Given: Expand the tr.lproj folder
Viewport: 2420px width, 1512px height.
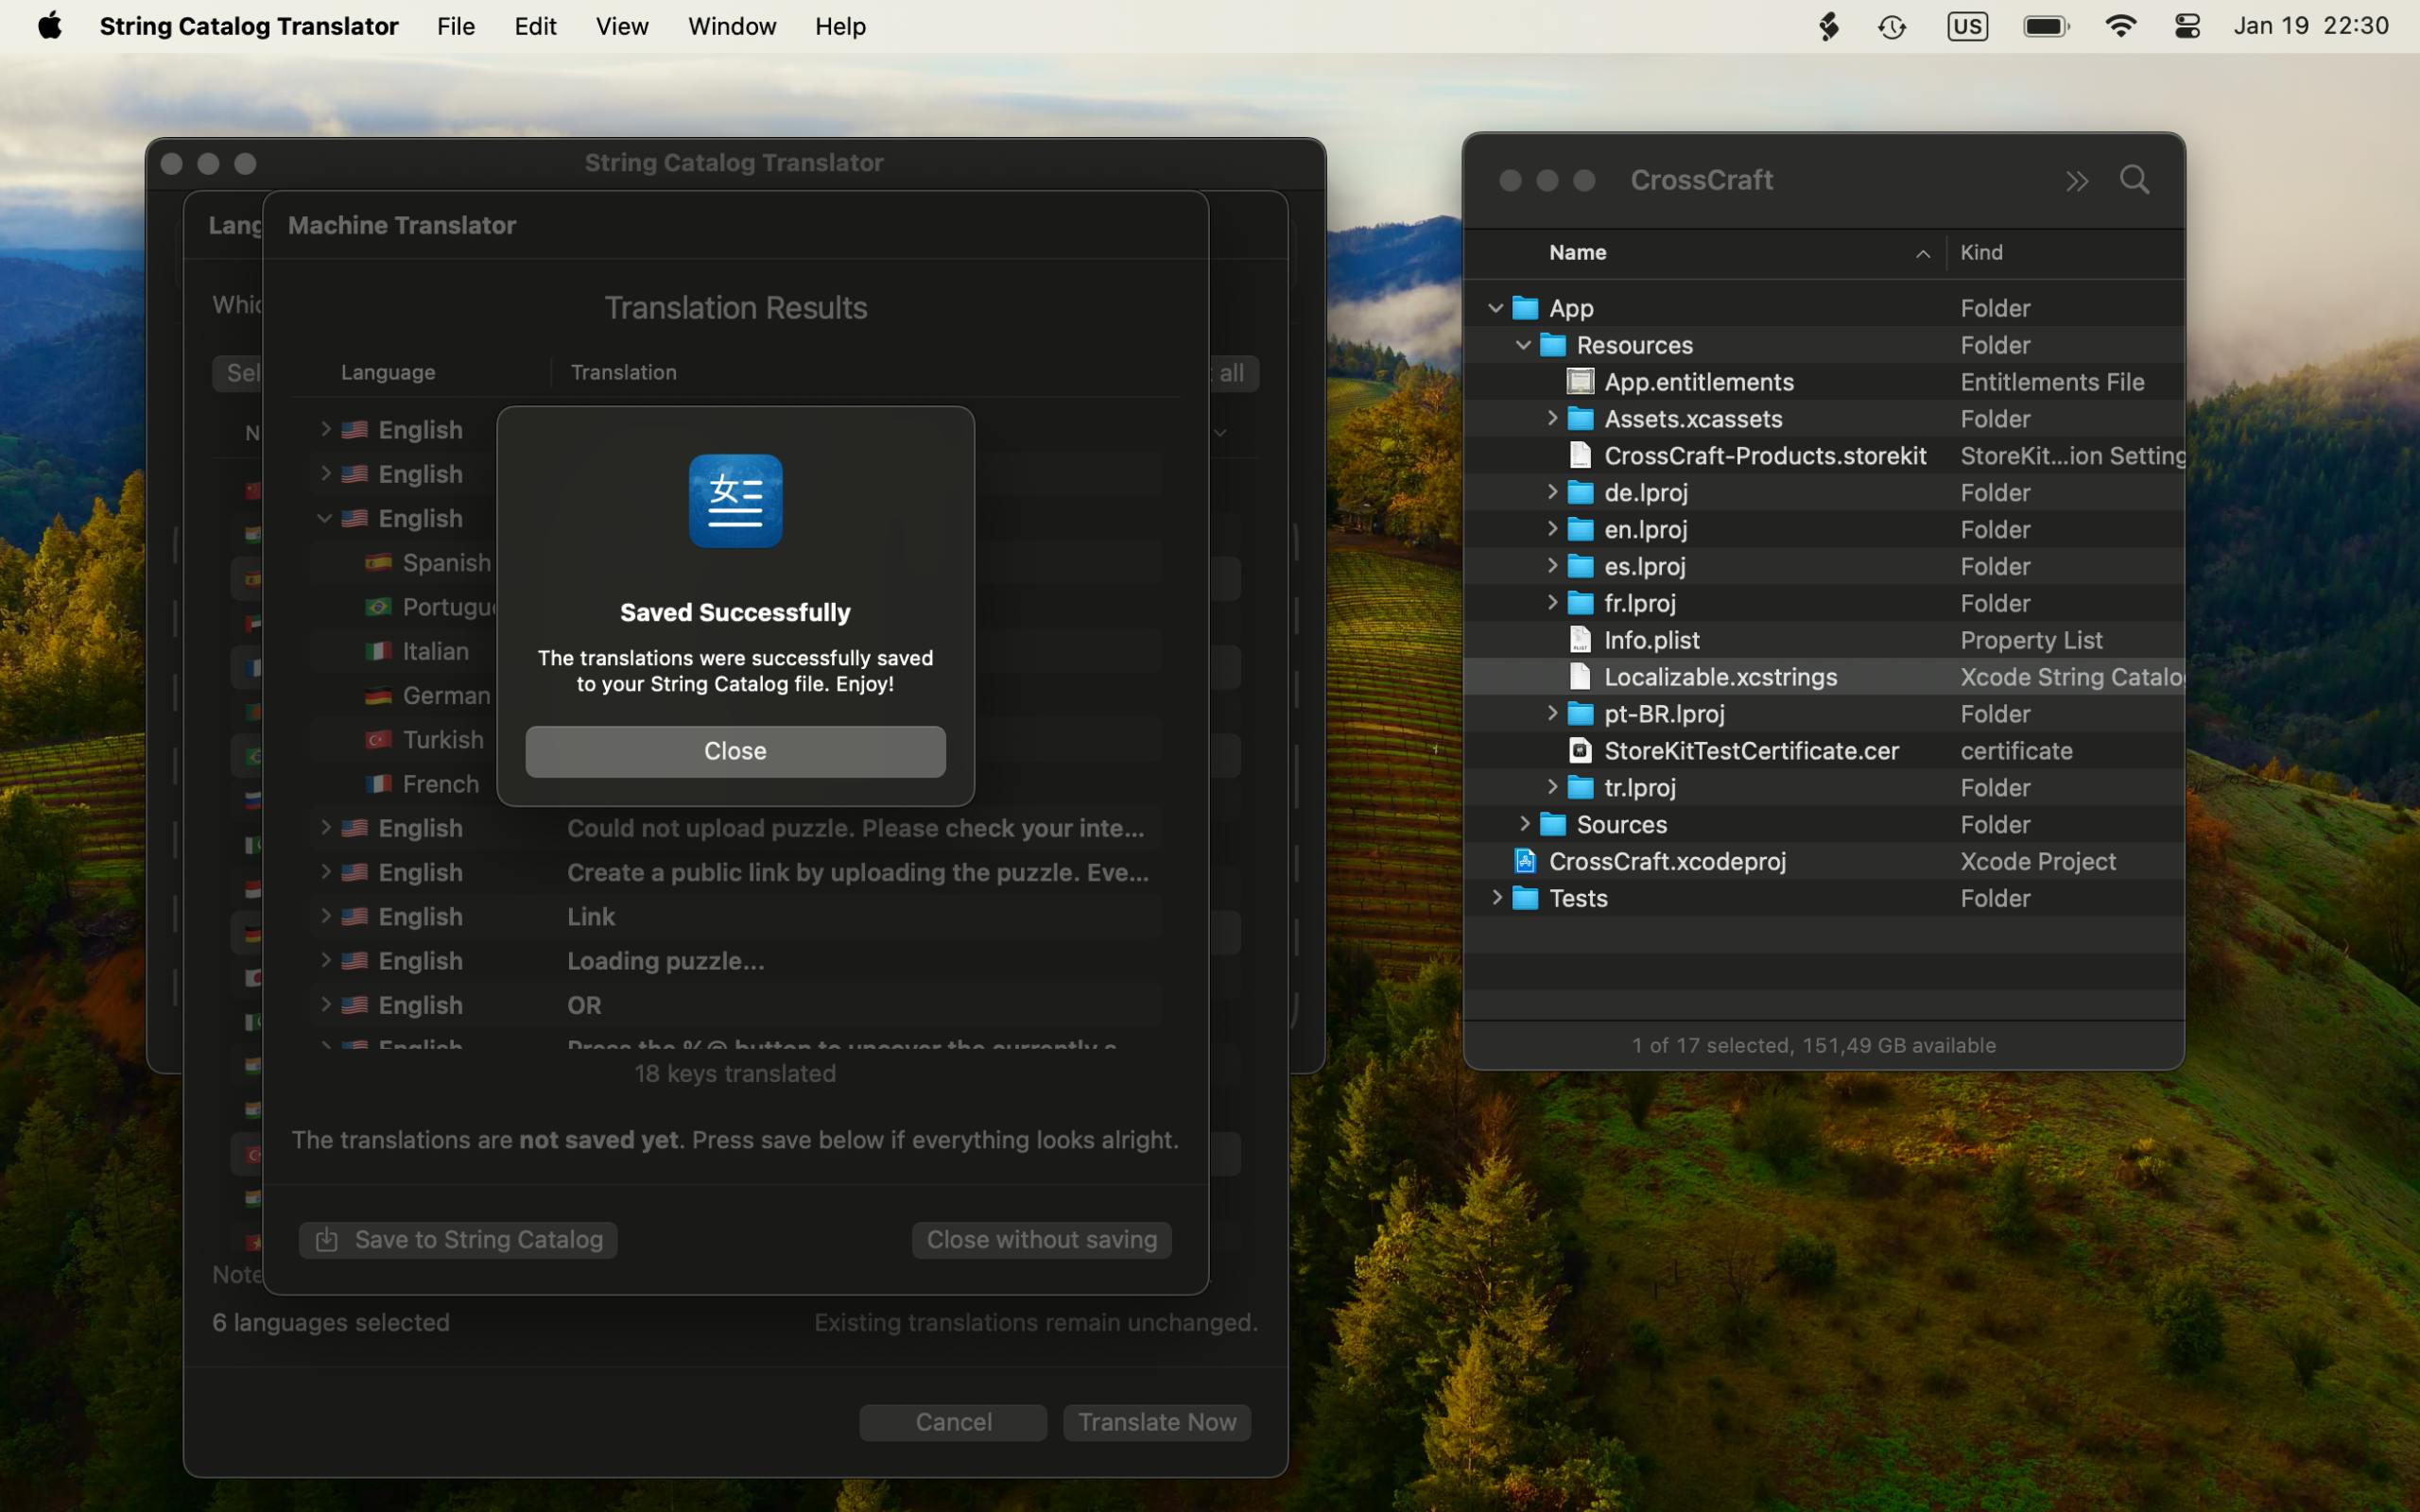Looking at the screenshot, I should click(x=1551, y=787).
